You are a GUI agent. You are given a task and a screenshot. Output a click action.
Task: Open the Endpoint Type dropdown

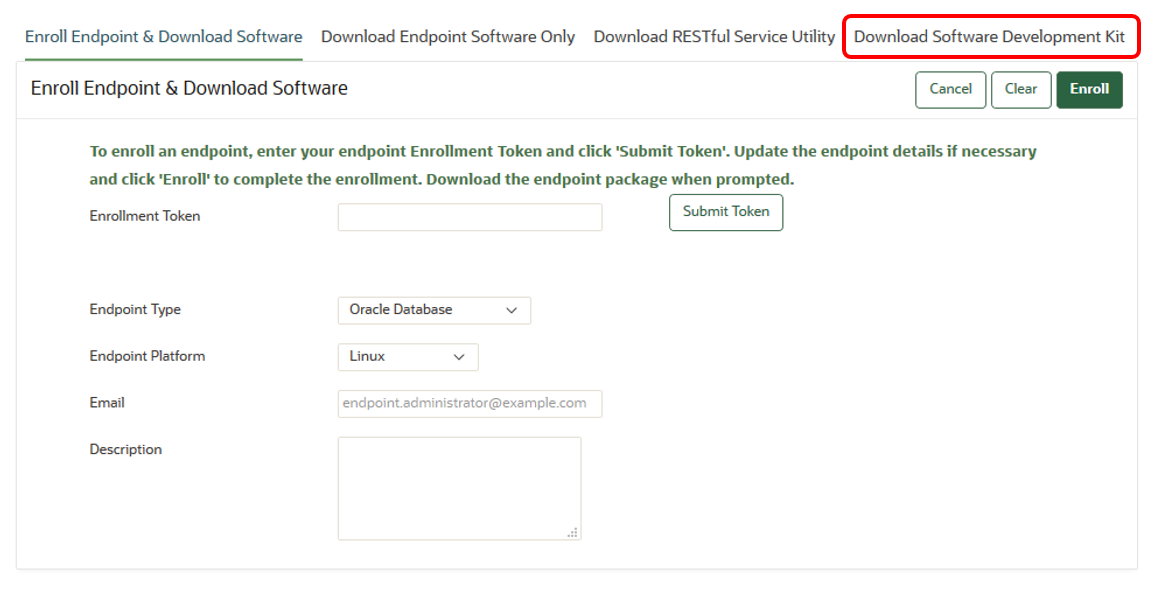point(434,310)
